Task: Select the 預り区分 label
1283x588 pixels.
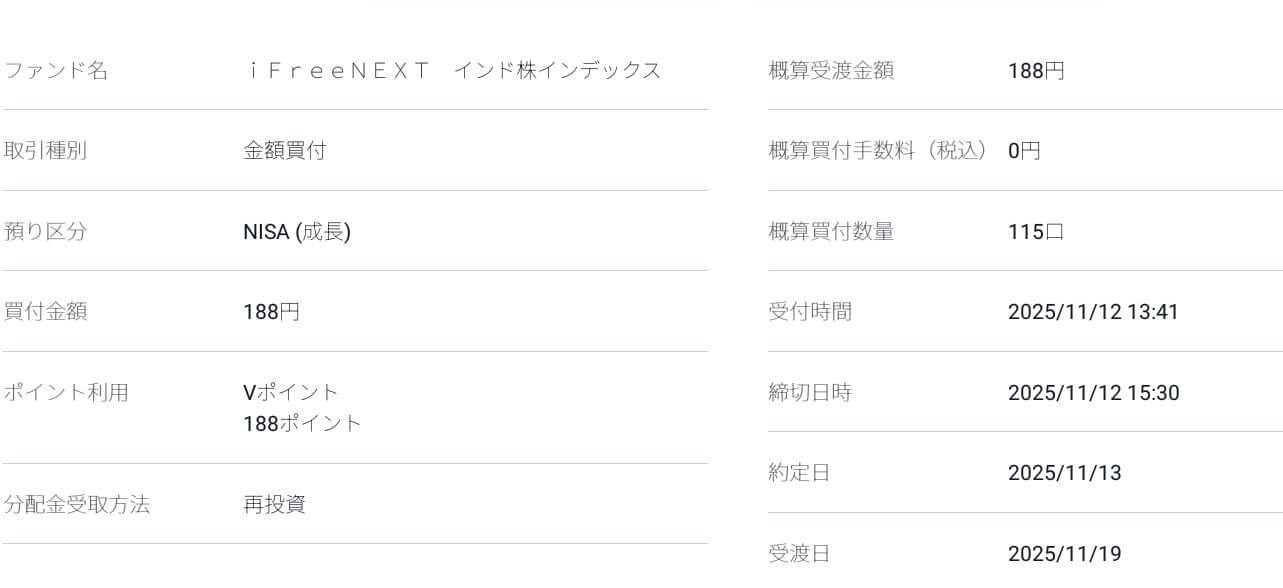Action: (x=45, y=232)
